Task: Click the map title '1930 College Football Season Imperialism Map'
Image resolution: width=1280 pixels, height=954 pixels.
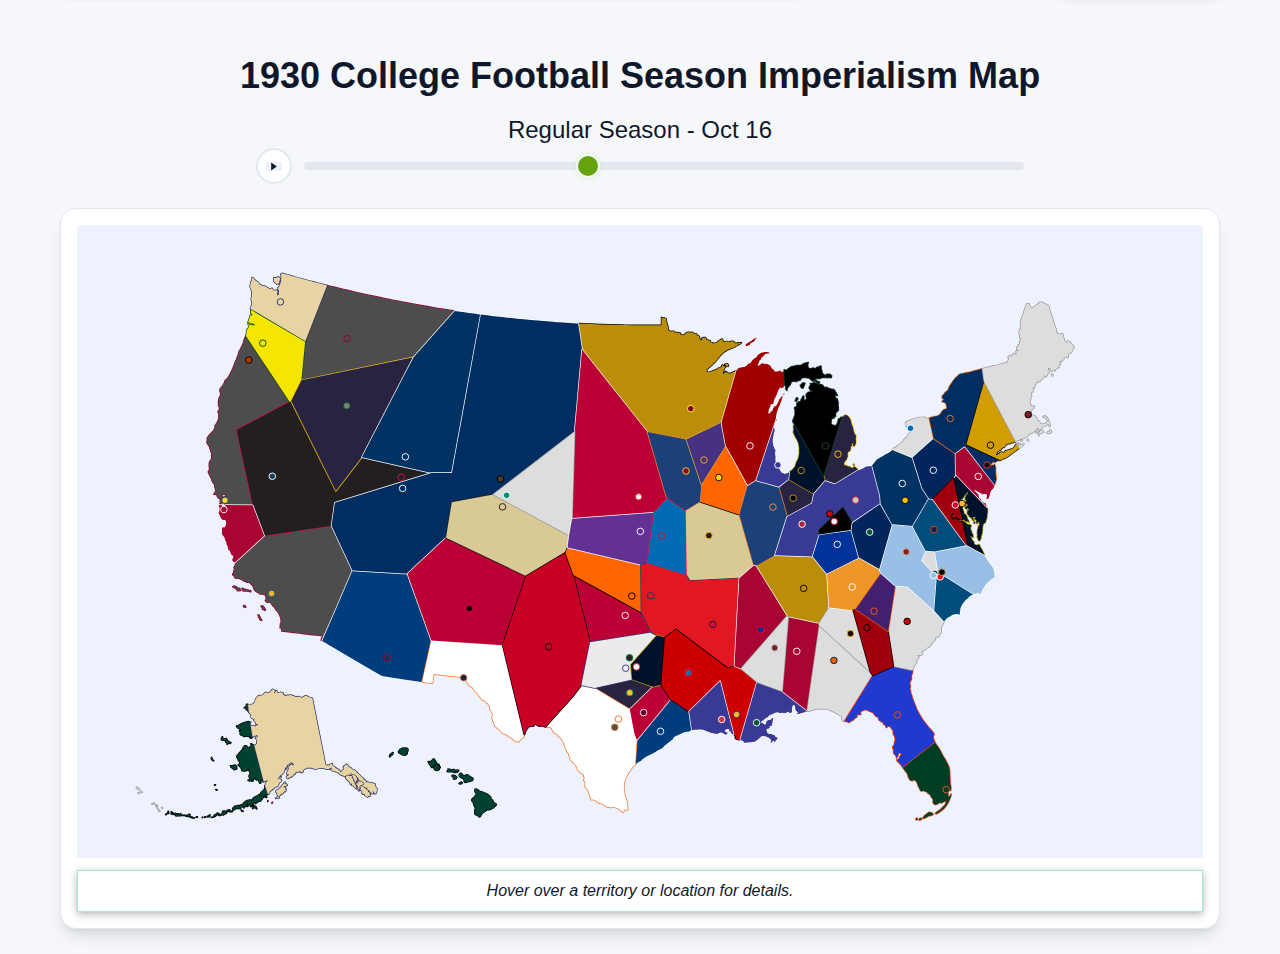Action: [640, 75]
